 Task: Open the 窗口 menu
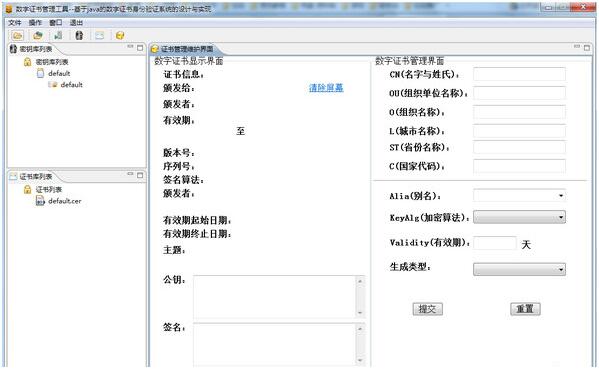(x=56, y=23)
